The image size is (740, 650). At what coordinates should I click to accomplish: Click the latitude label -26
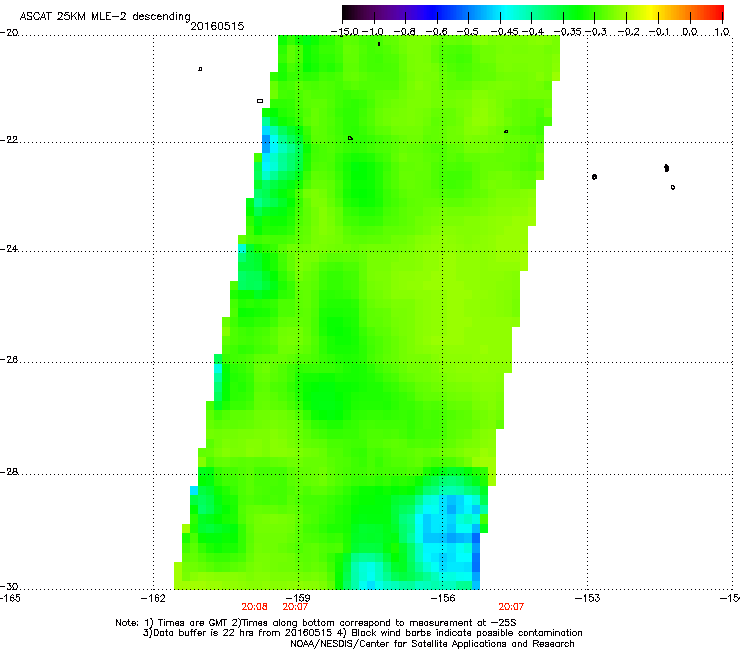click(x=9, y=360)
